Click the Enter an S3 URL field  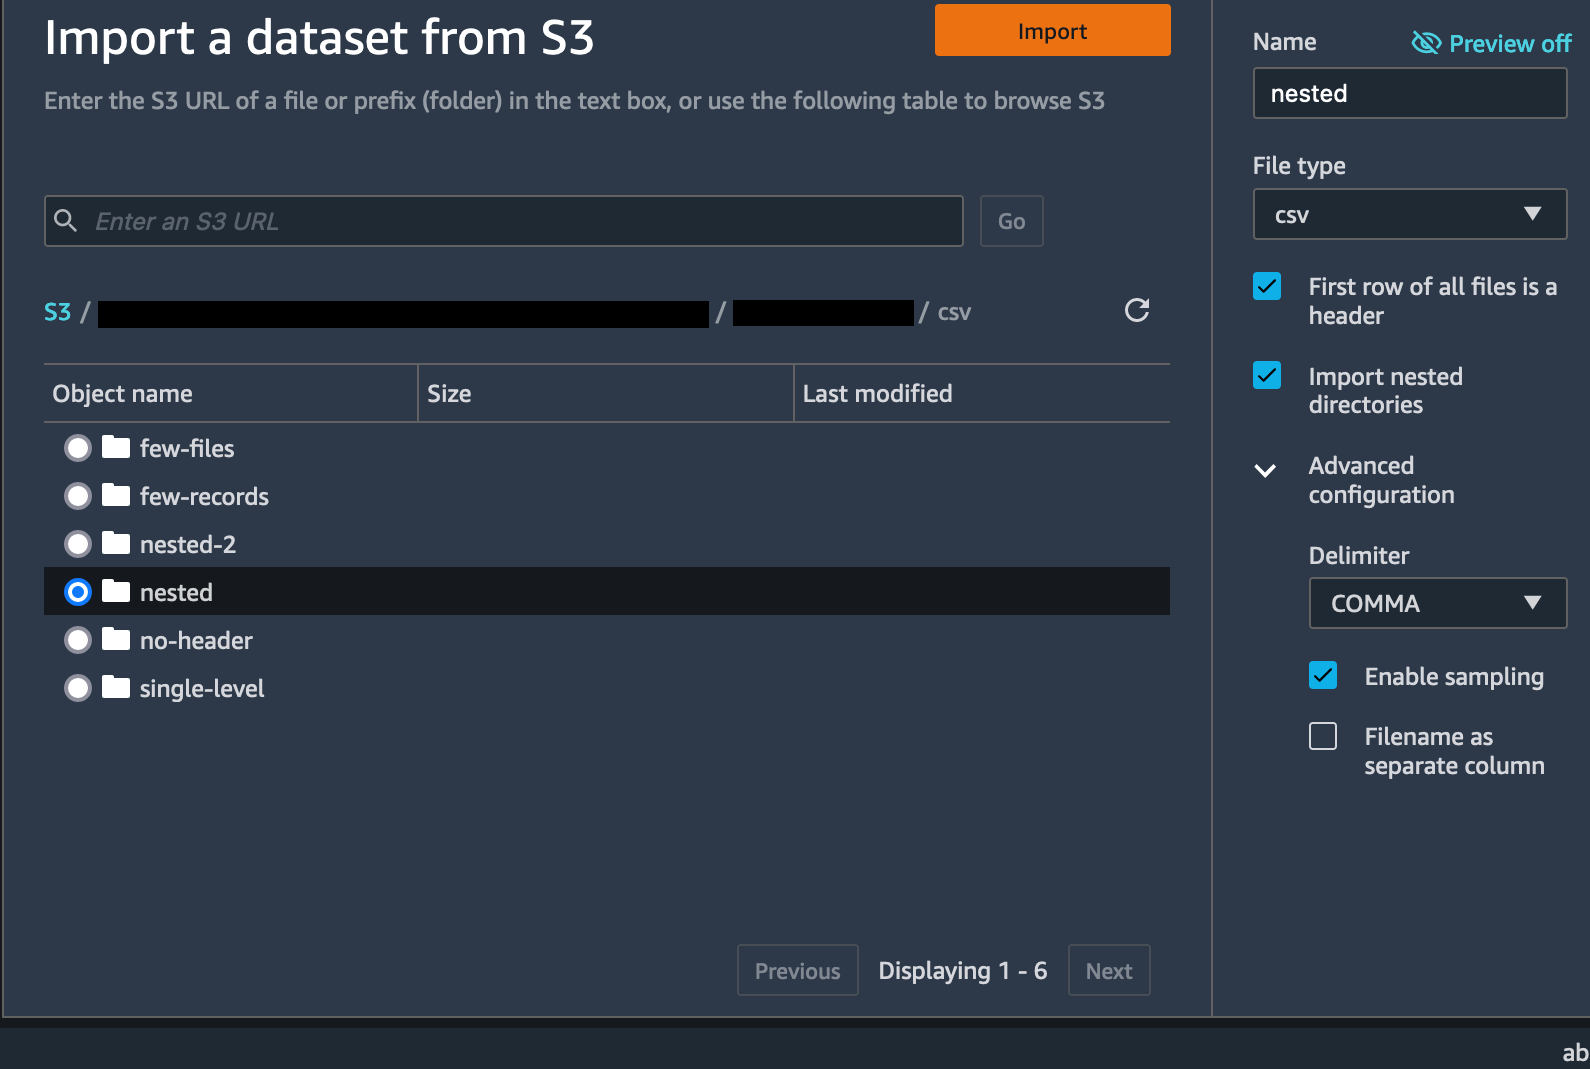(520, 221)
